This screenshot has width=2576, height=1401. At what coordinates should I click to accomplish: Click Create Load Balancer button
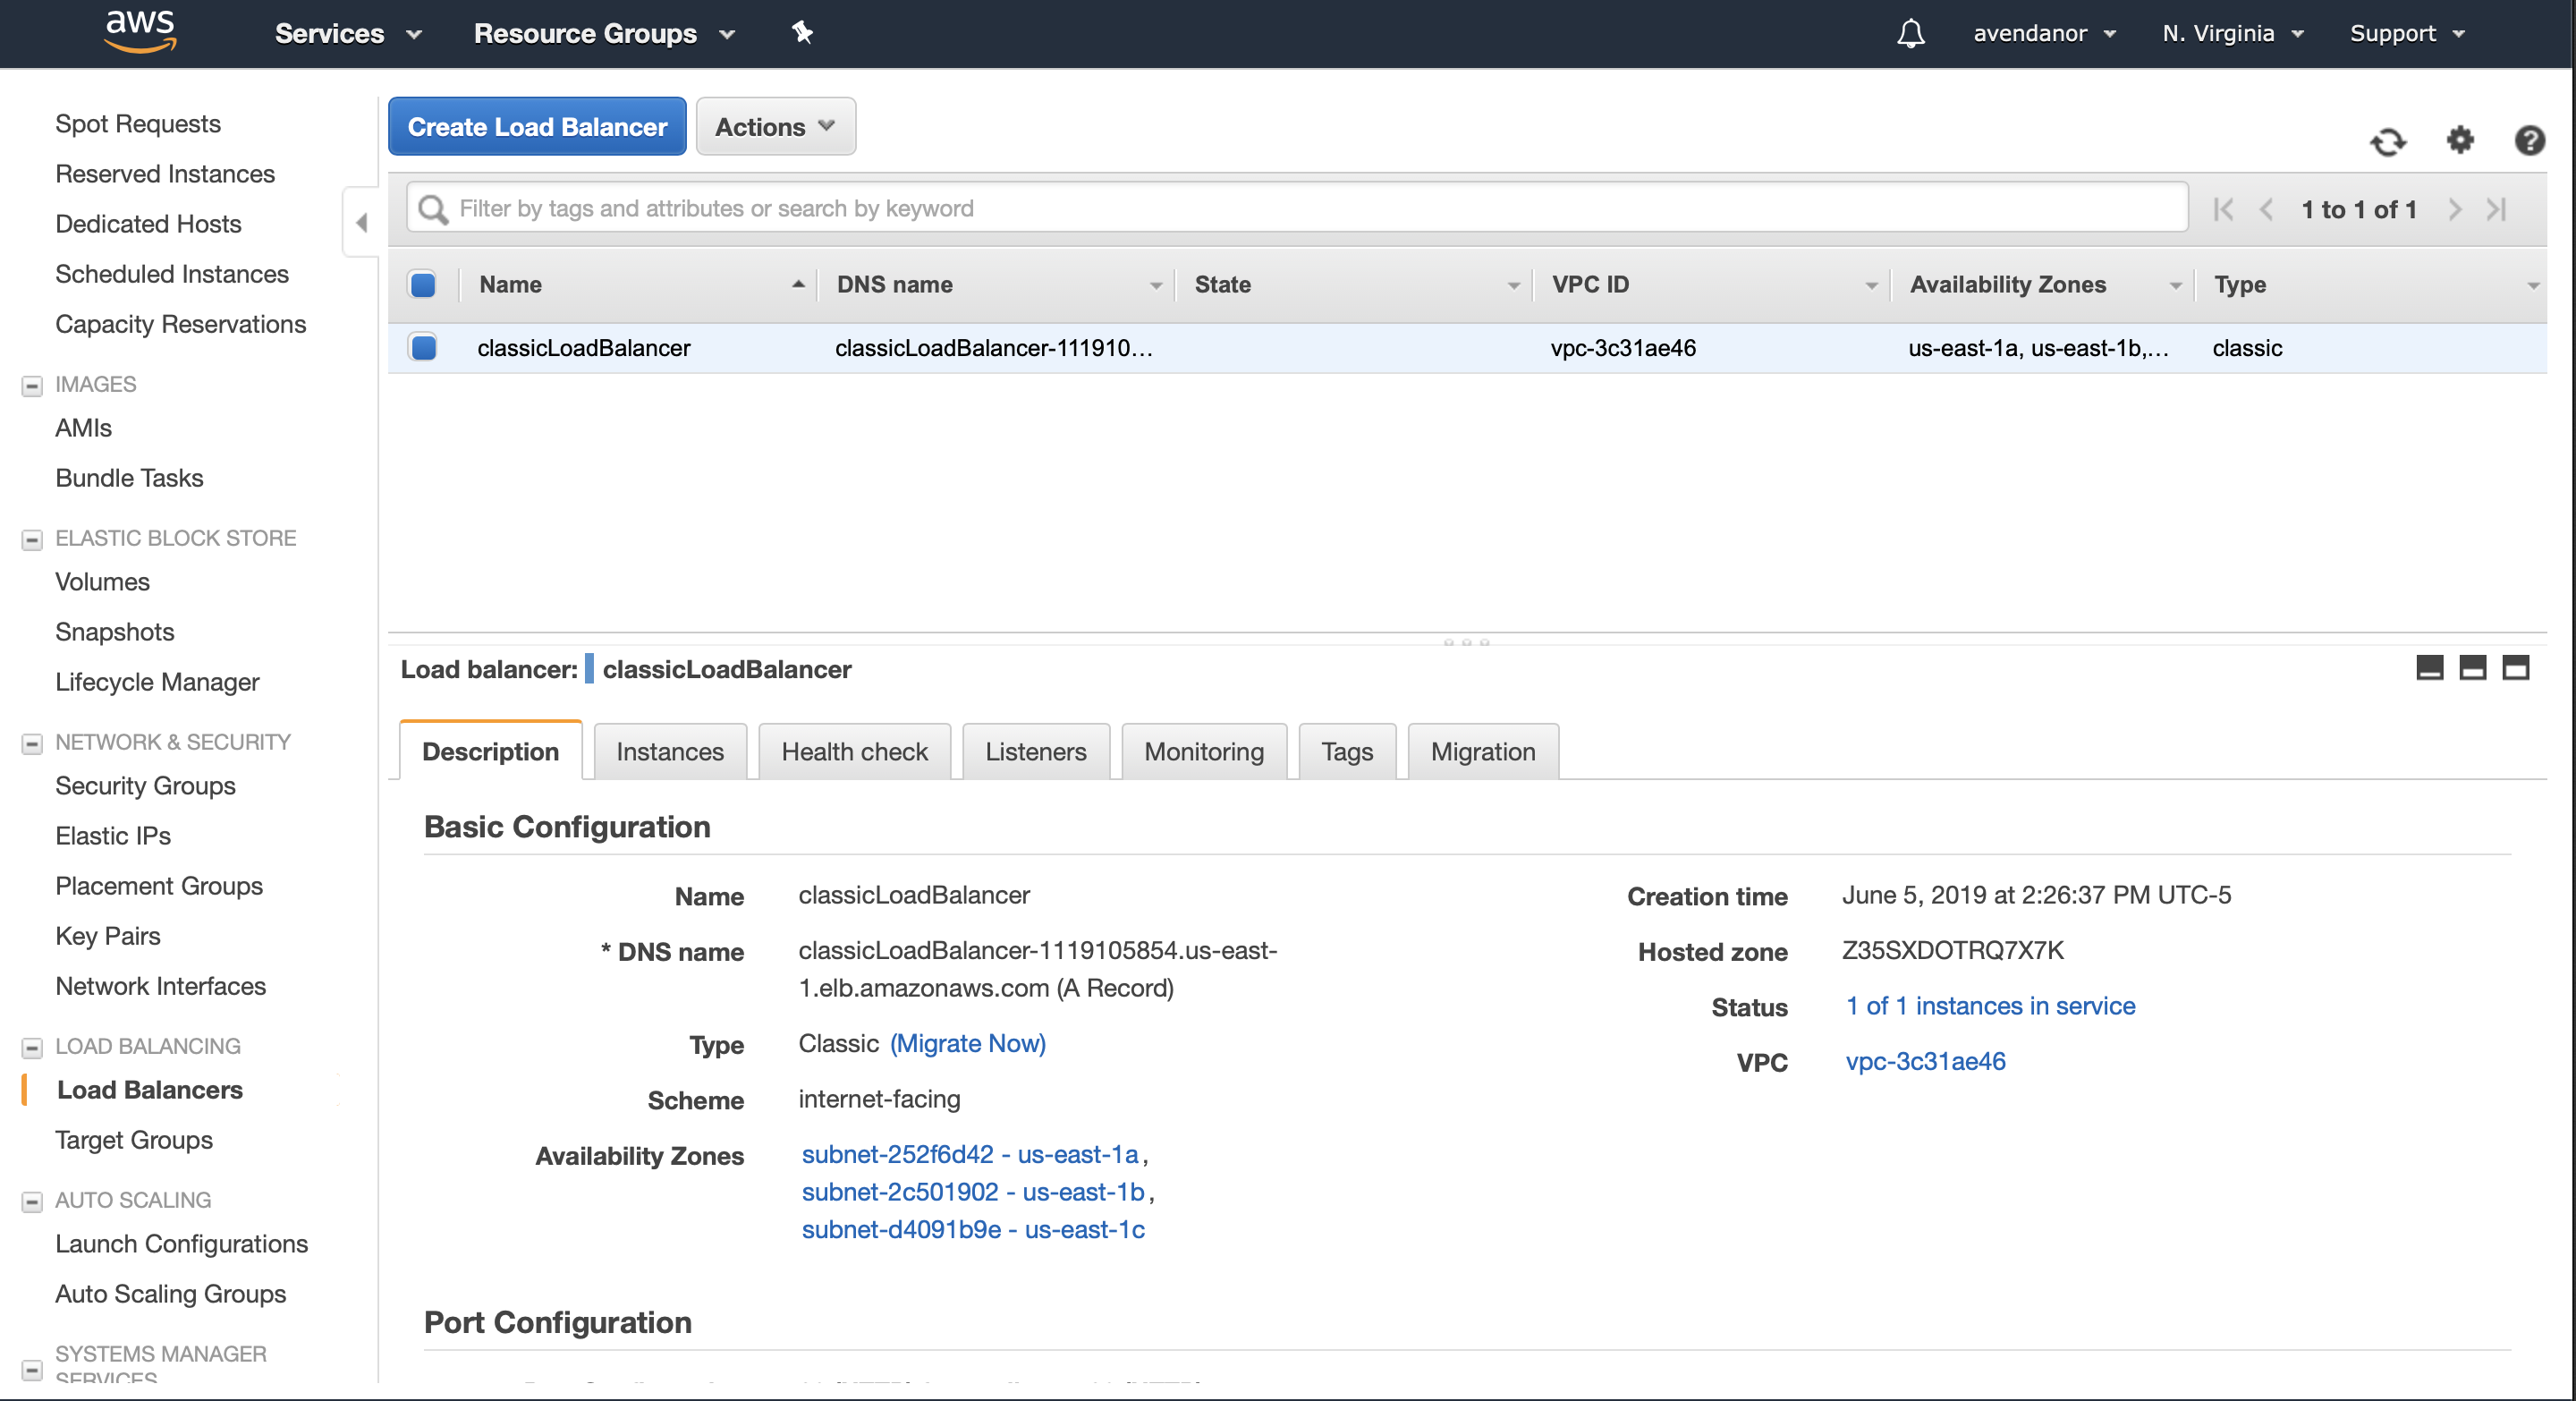[537, 127]
